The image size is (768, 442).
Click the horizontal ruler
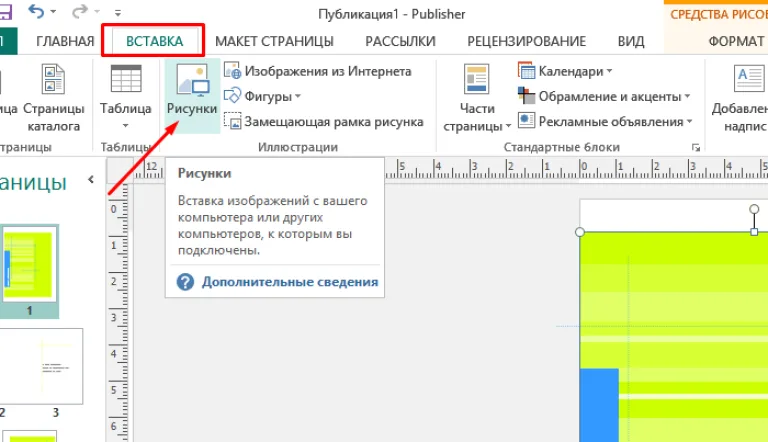coord(451,169)
